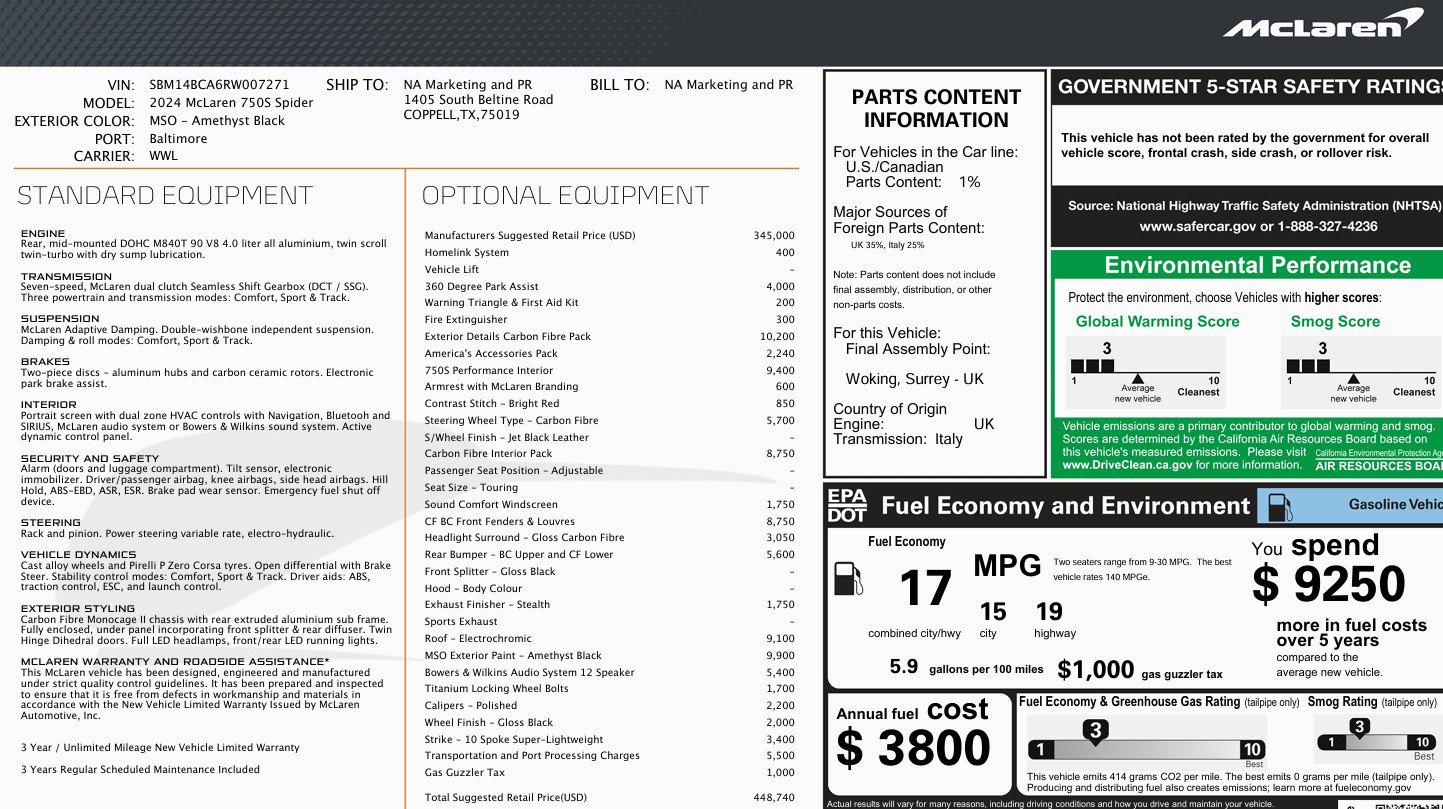Open the www.DriveClean.ca.gov link
Screen dimensions: 1443x809
tap(1127, 465)
